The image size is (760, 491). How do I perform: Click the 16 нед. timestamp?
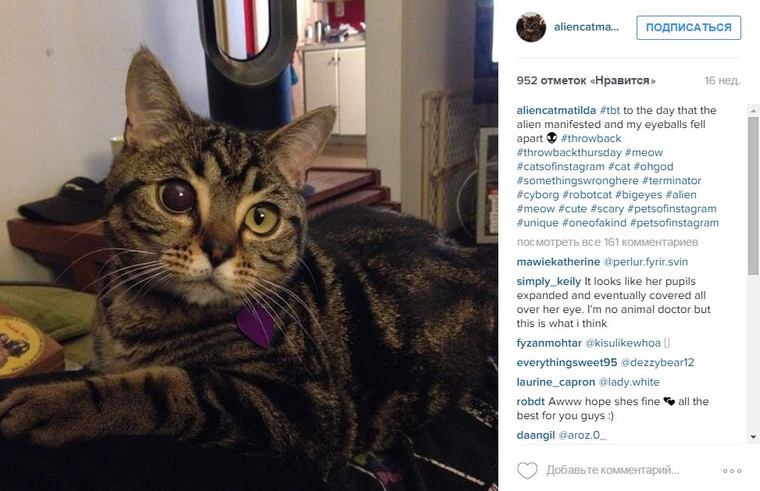pos(722,80)
